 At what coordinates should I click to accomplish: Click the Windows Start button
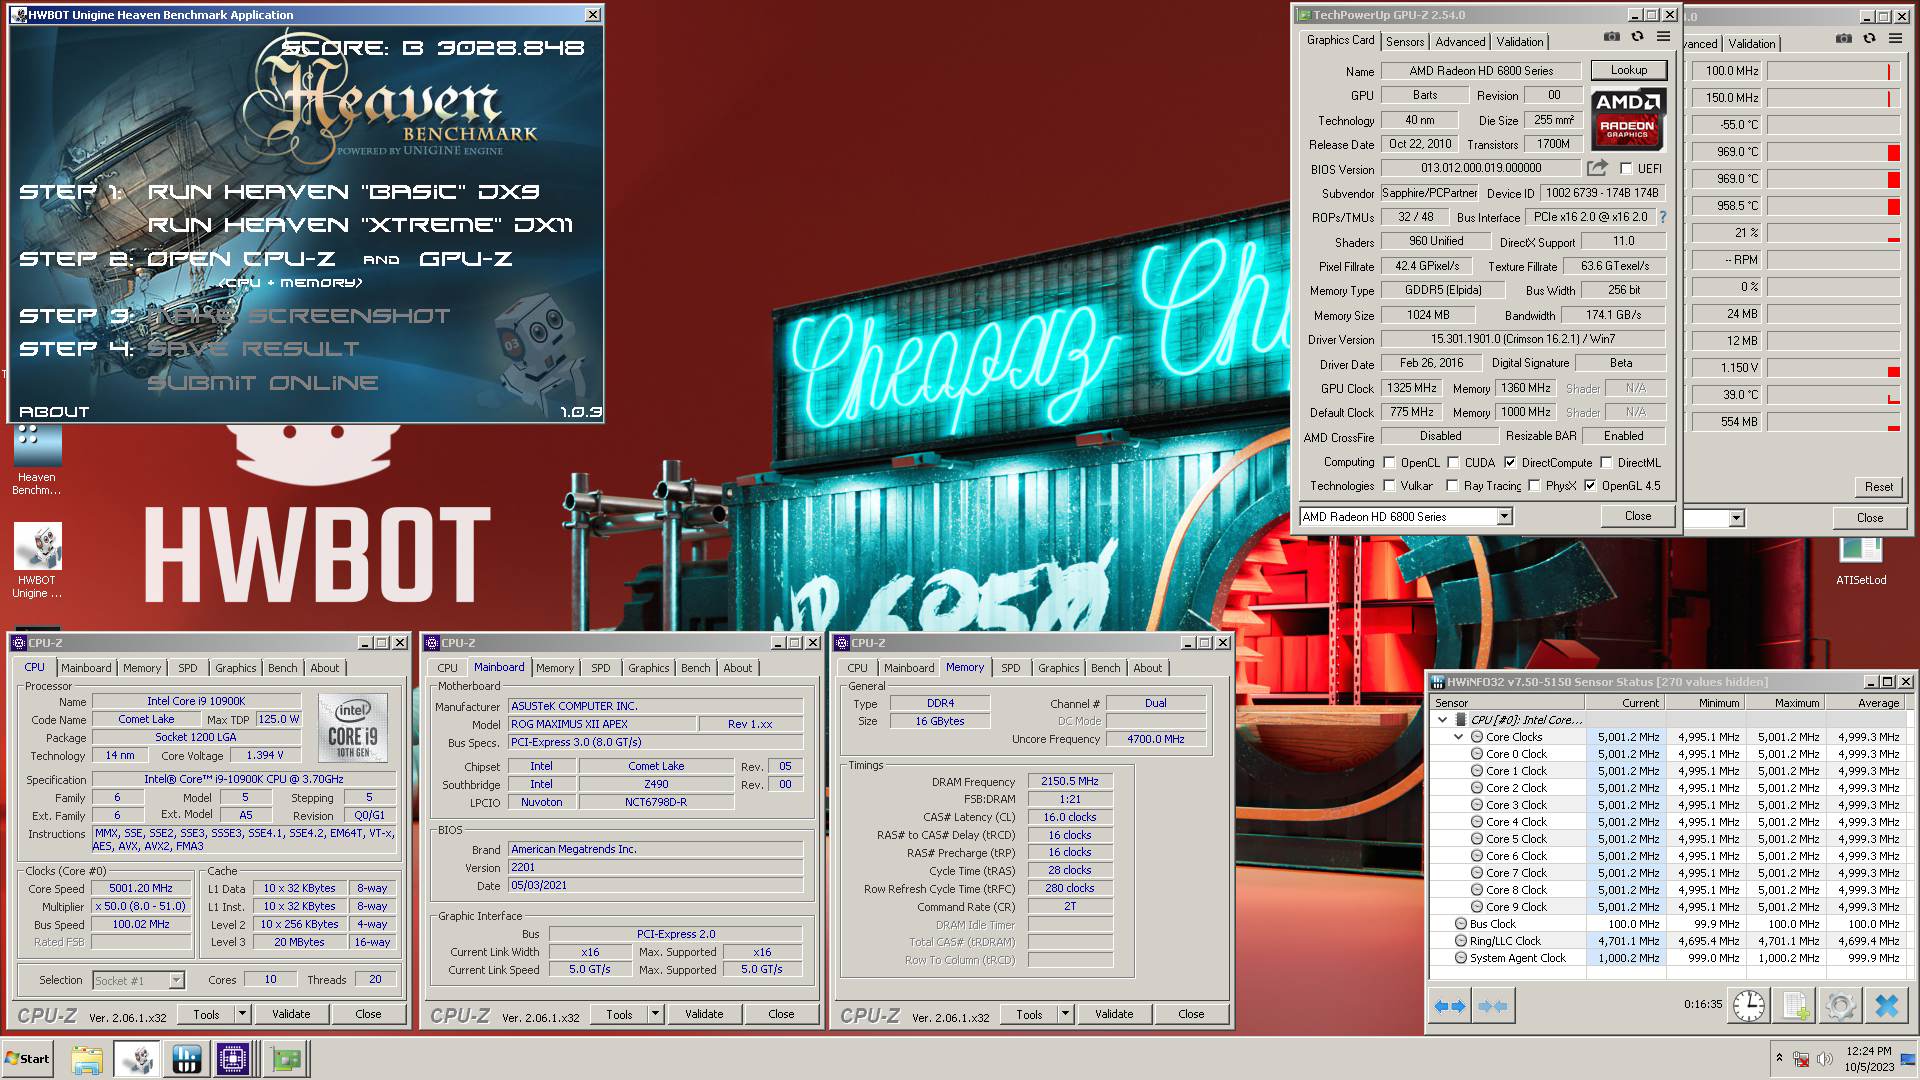tap(28, 1059)
